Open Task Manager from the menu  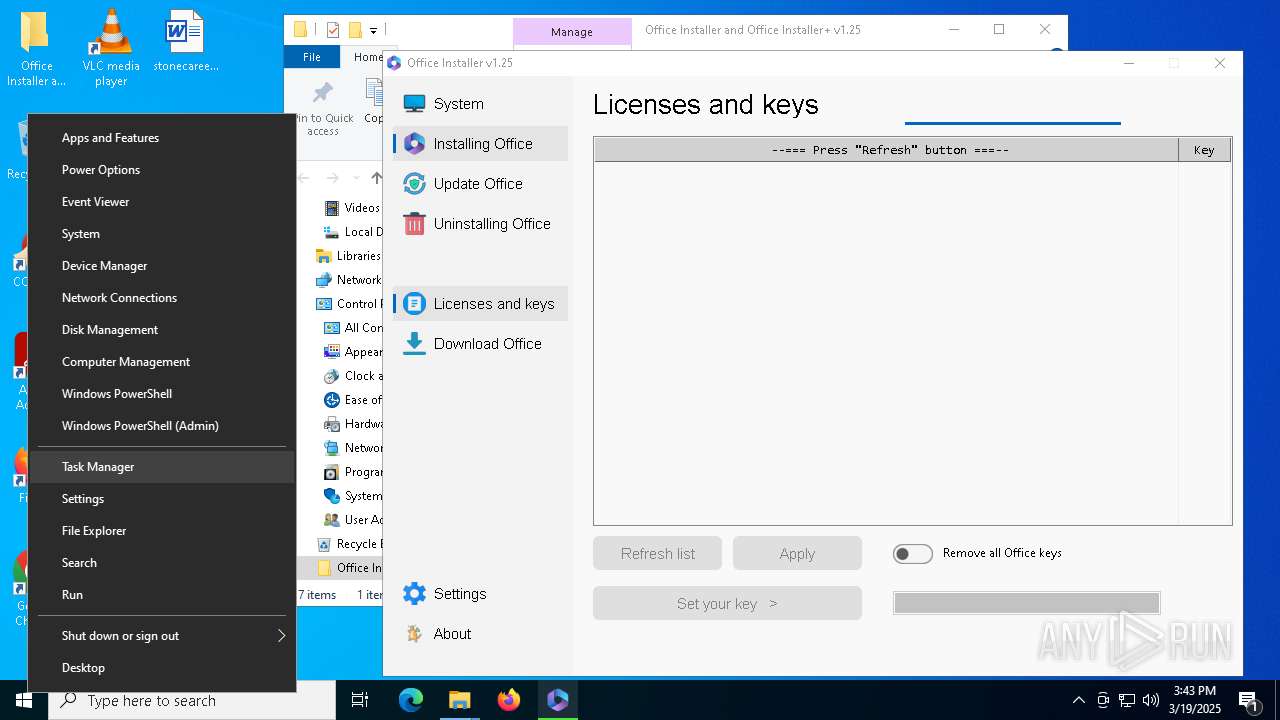[162, 467]
